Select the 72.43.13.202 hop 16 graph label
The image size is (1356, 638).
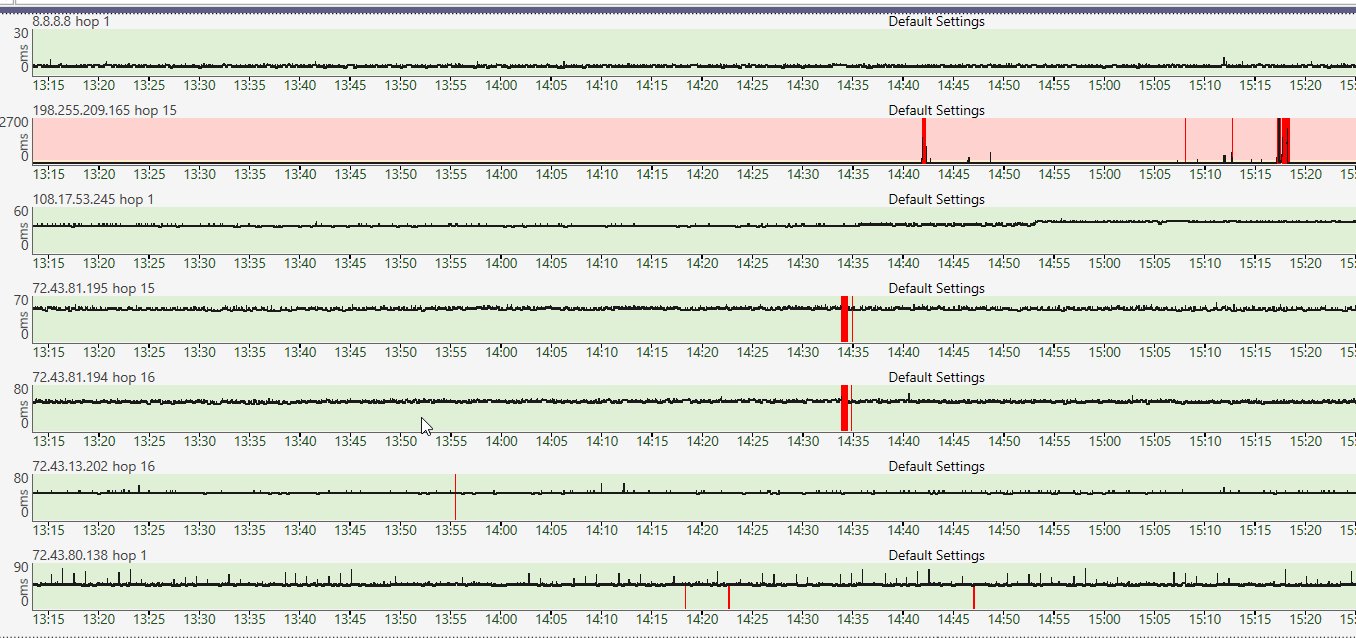tap(93, 466)
